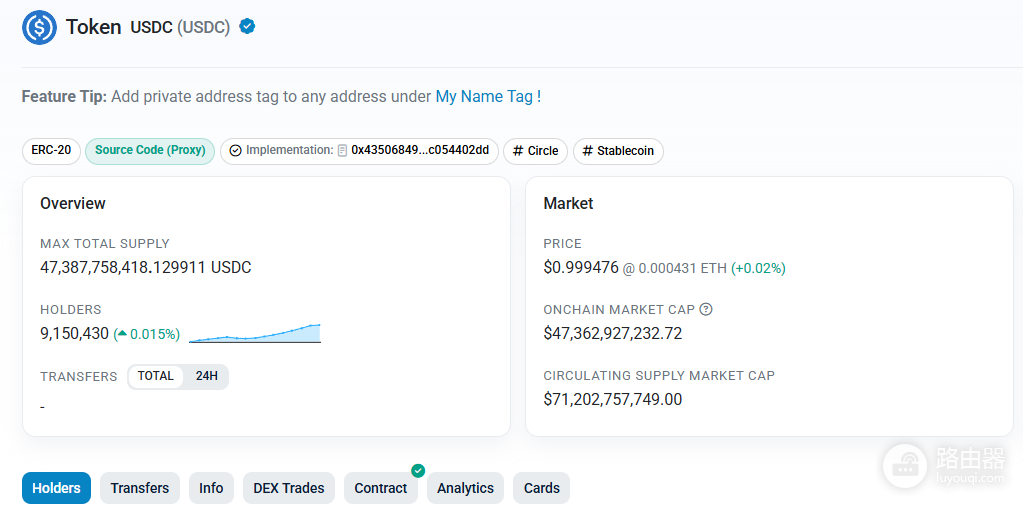The width and height of the screenshot is (1023, 506).
Task: Click the USDC (USDC) token name
Action: tap(180, 27)
